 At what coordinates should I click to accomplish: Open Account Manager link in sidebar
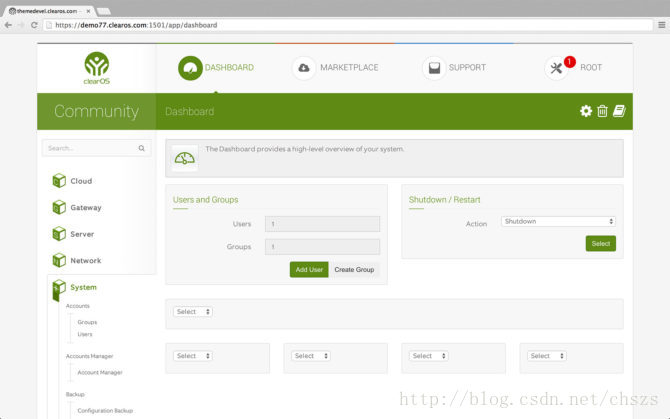(x=100, y=372)
